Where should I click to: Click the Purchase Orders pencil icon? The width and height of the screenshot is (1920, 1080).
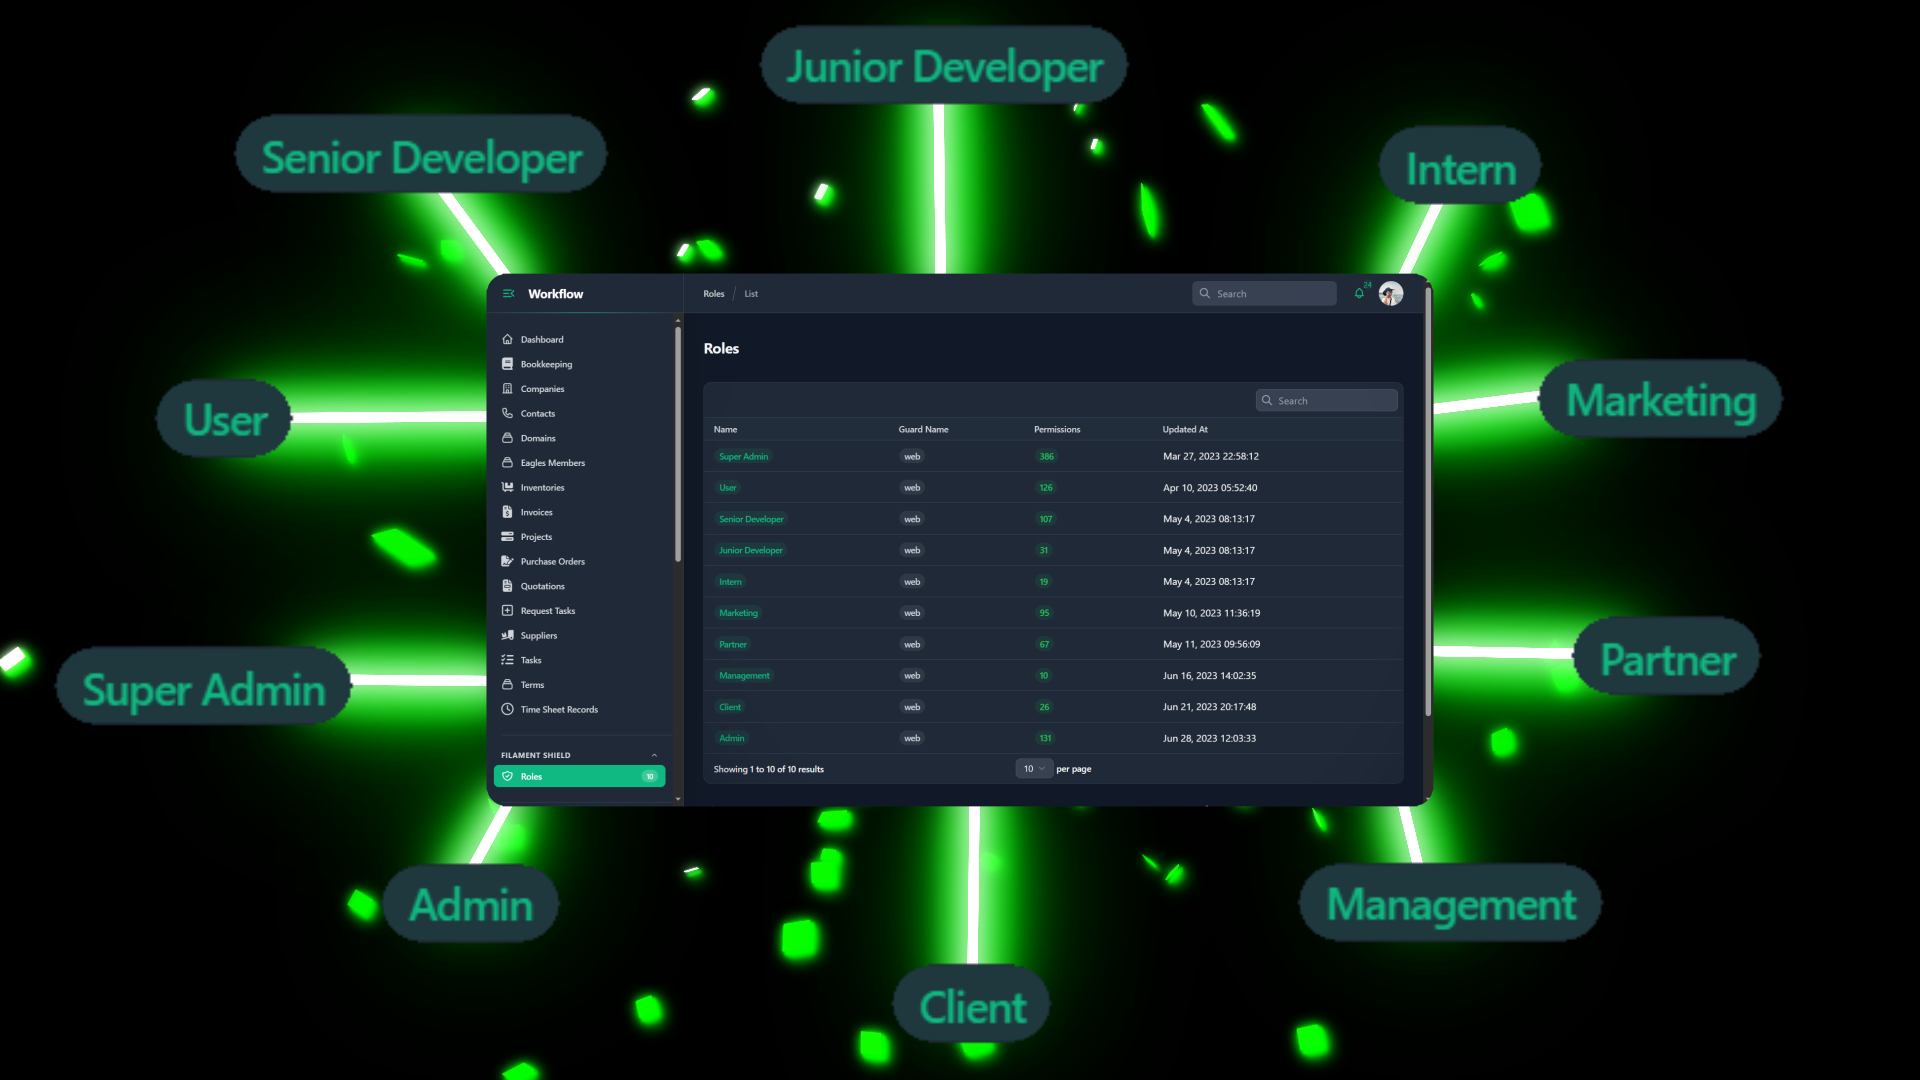click(x=507, y=562)
